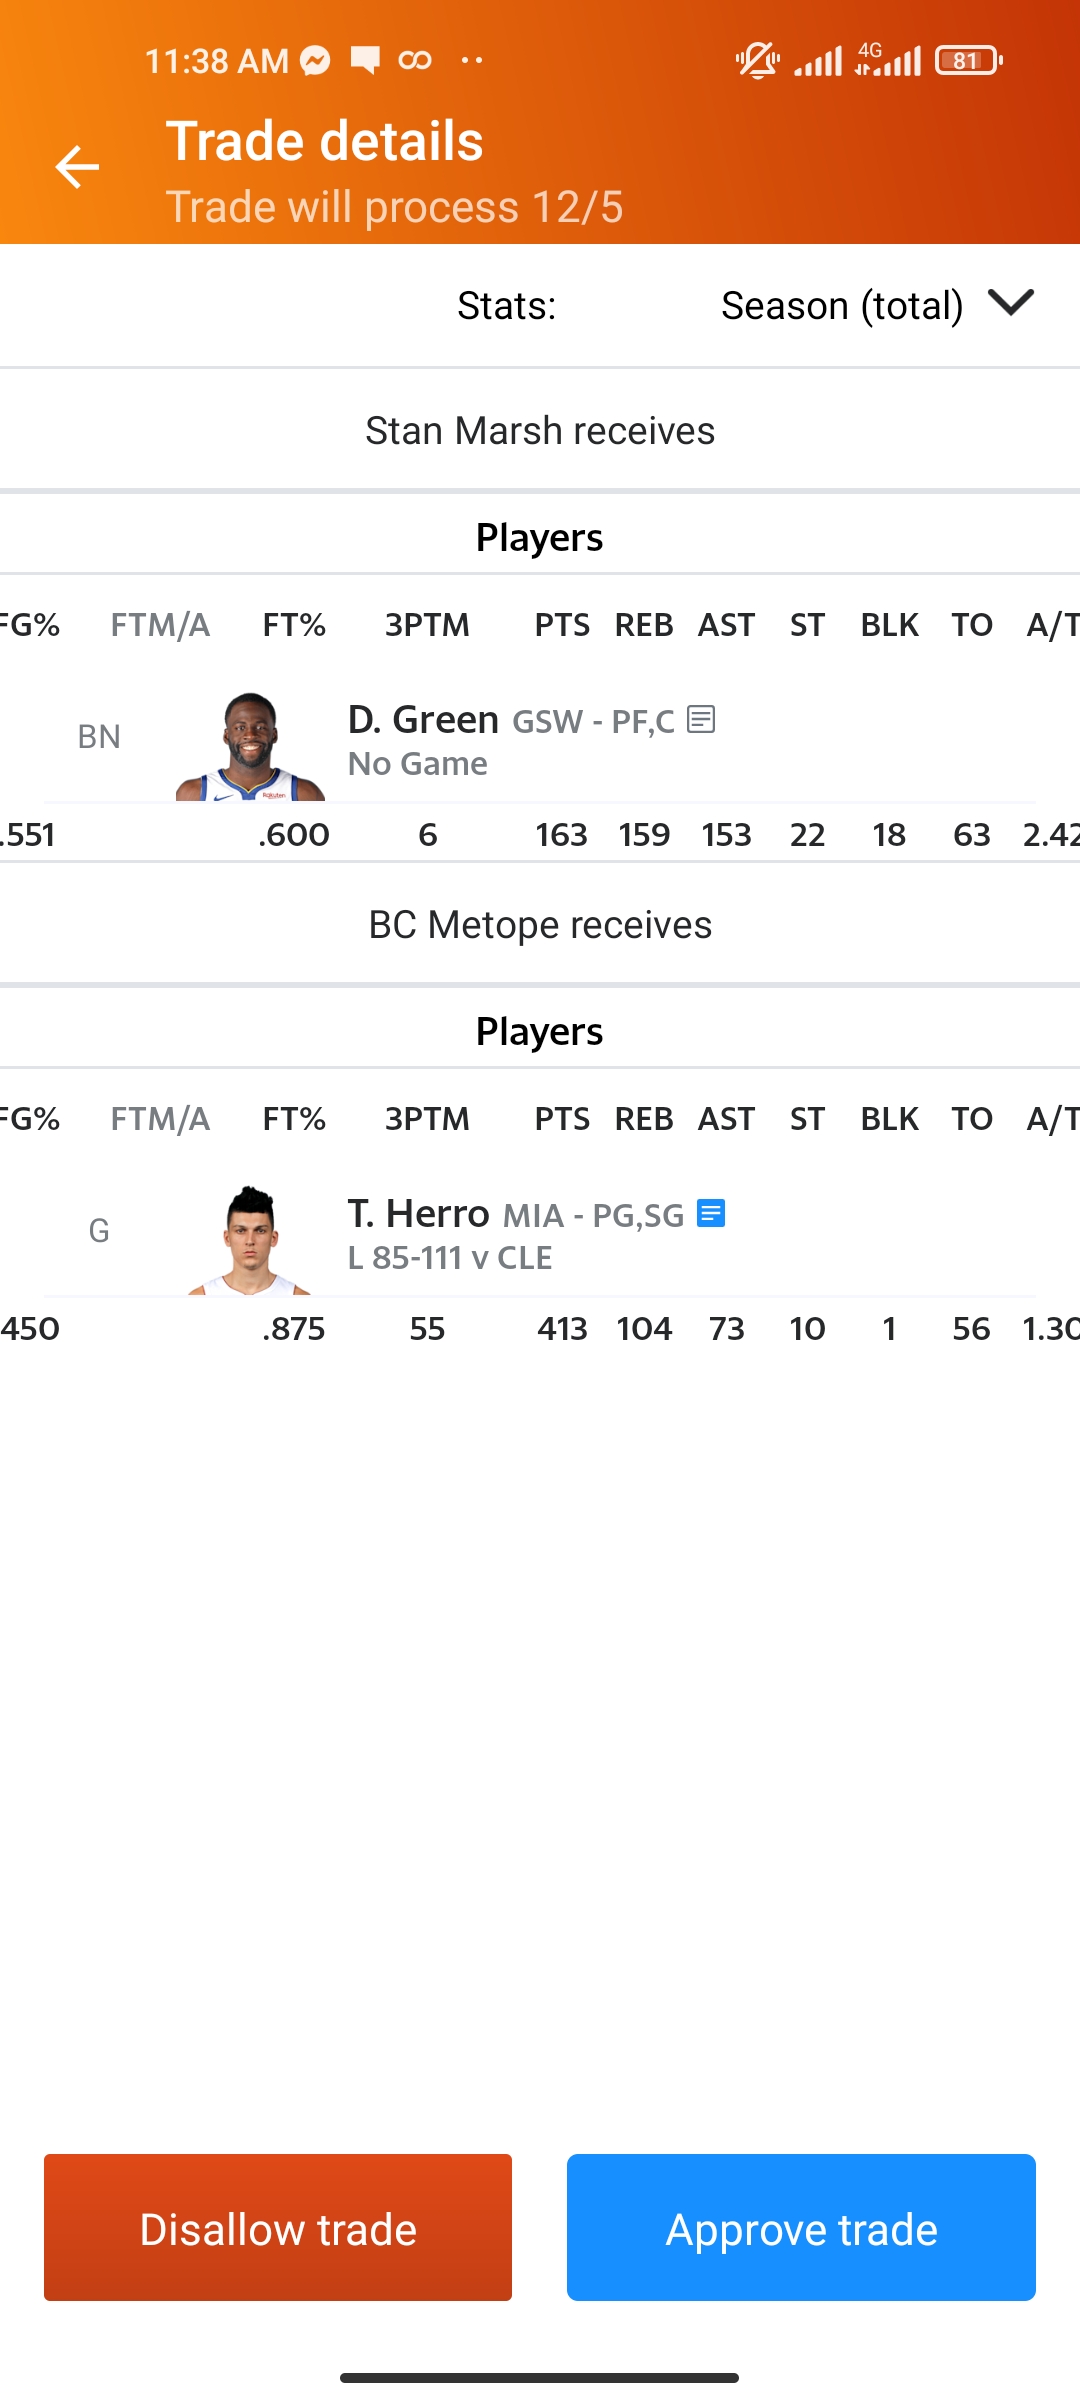Tap the muted vibrate status icon
1080x2400 pixels.
pyautogui.click(x=757, y=61)
